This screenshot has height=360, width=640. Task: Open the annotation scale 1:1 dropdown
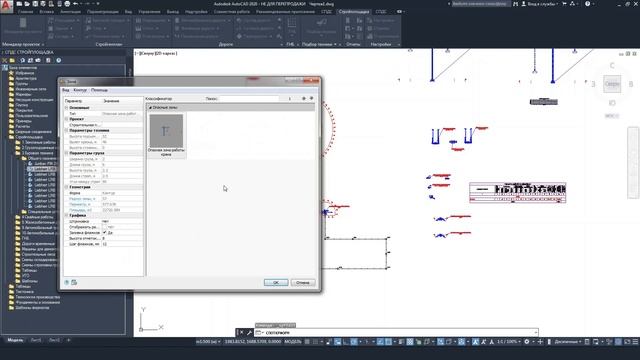(509, 342)
